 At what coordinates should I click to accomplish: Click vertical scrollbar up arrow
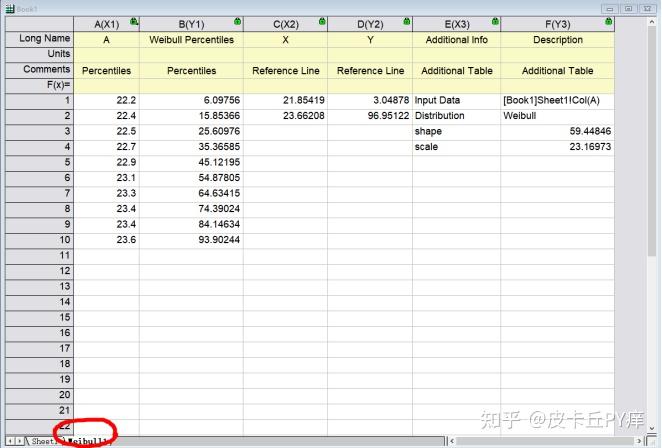pyautogui.click(x=653, y=21)
